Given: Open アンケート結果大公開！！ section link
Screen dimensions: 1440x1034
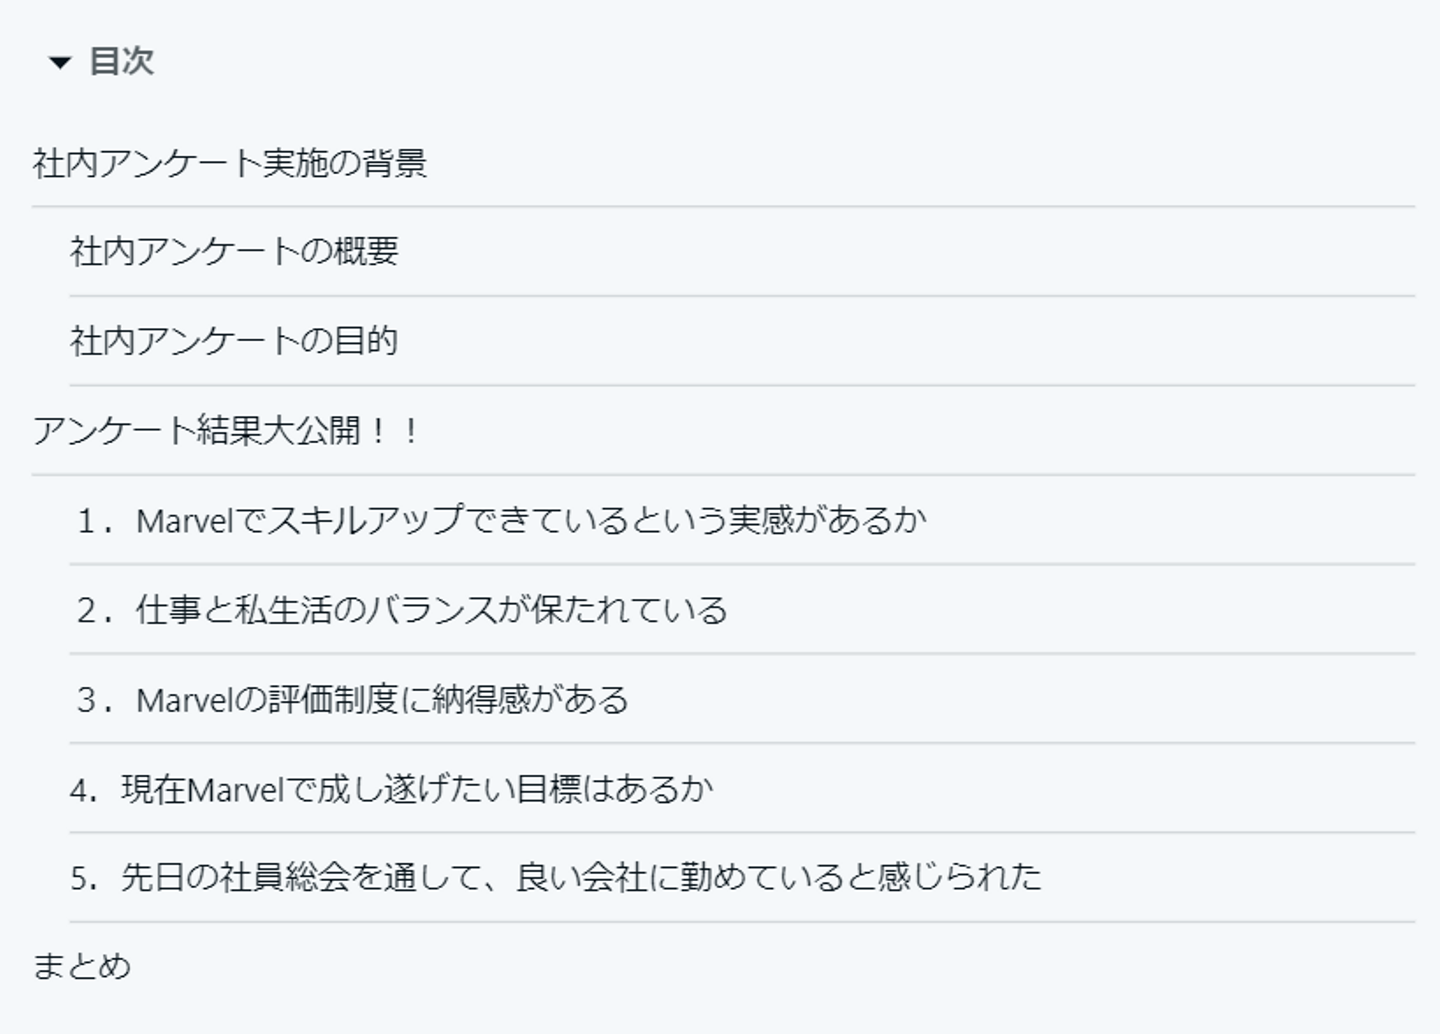Looking at the screenshot, I should pyautogui.click(x=226, y=431).
